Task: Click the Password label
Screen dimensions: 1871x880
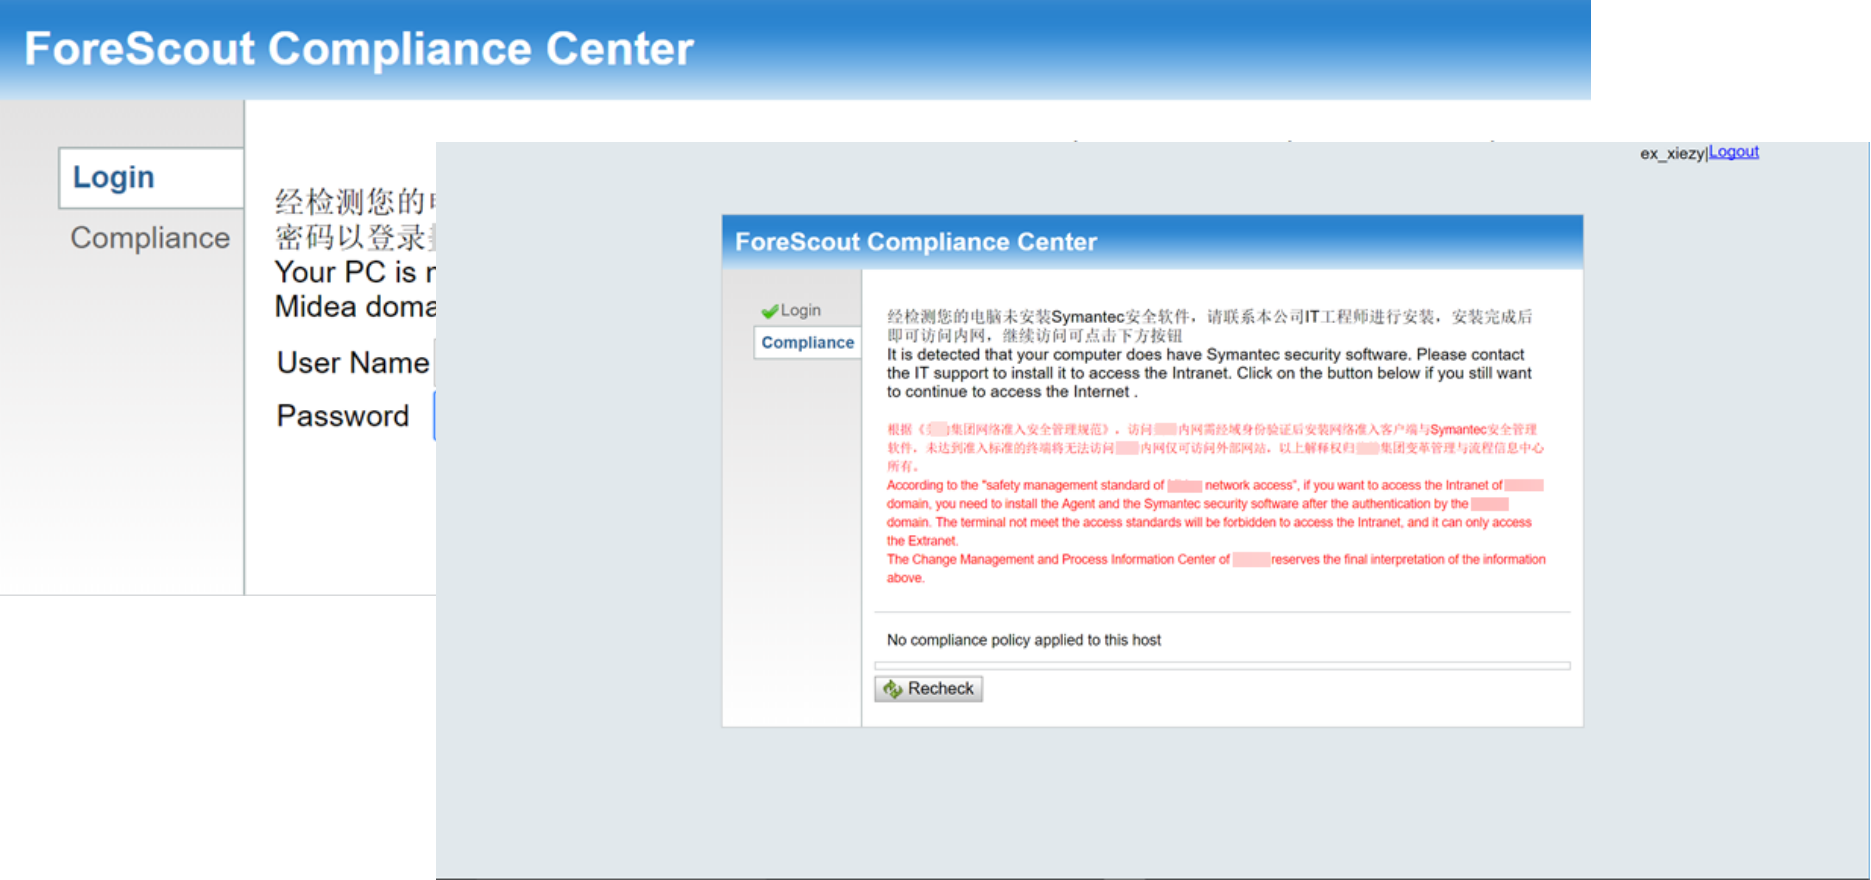Action: (342, 416)
